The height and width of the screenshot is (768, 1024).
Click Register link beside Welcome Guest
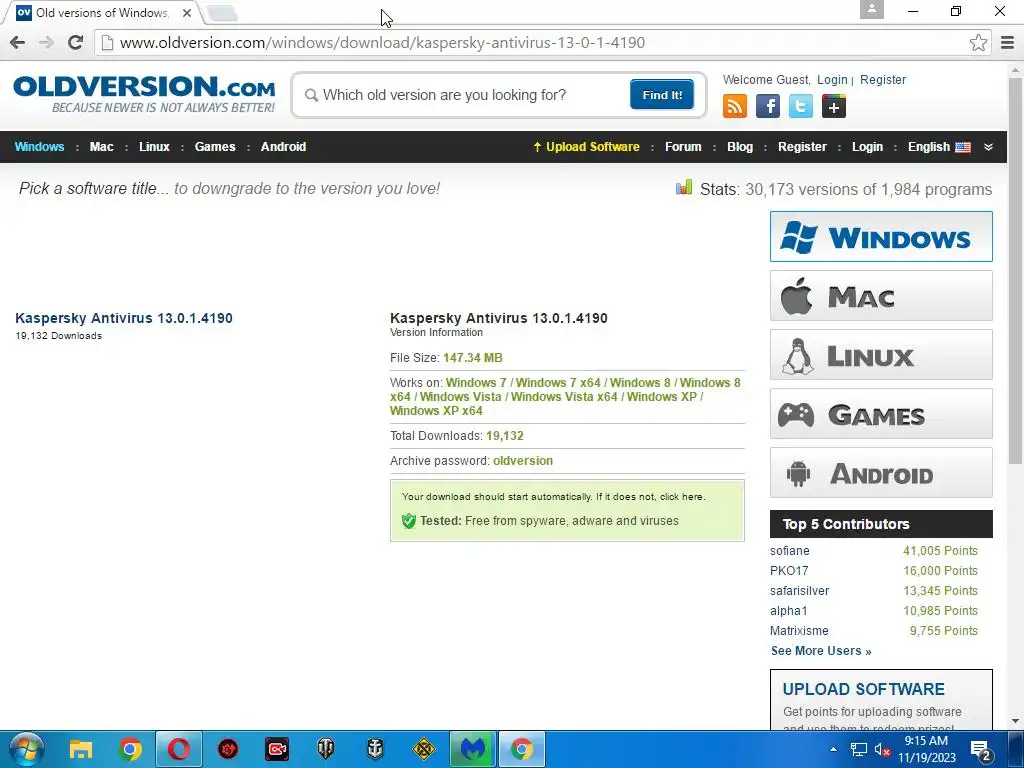(x=883, y=80)
